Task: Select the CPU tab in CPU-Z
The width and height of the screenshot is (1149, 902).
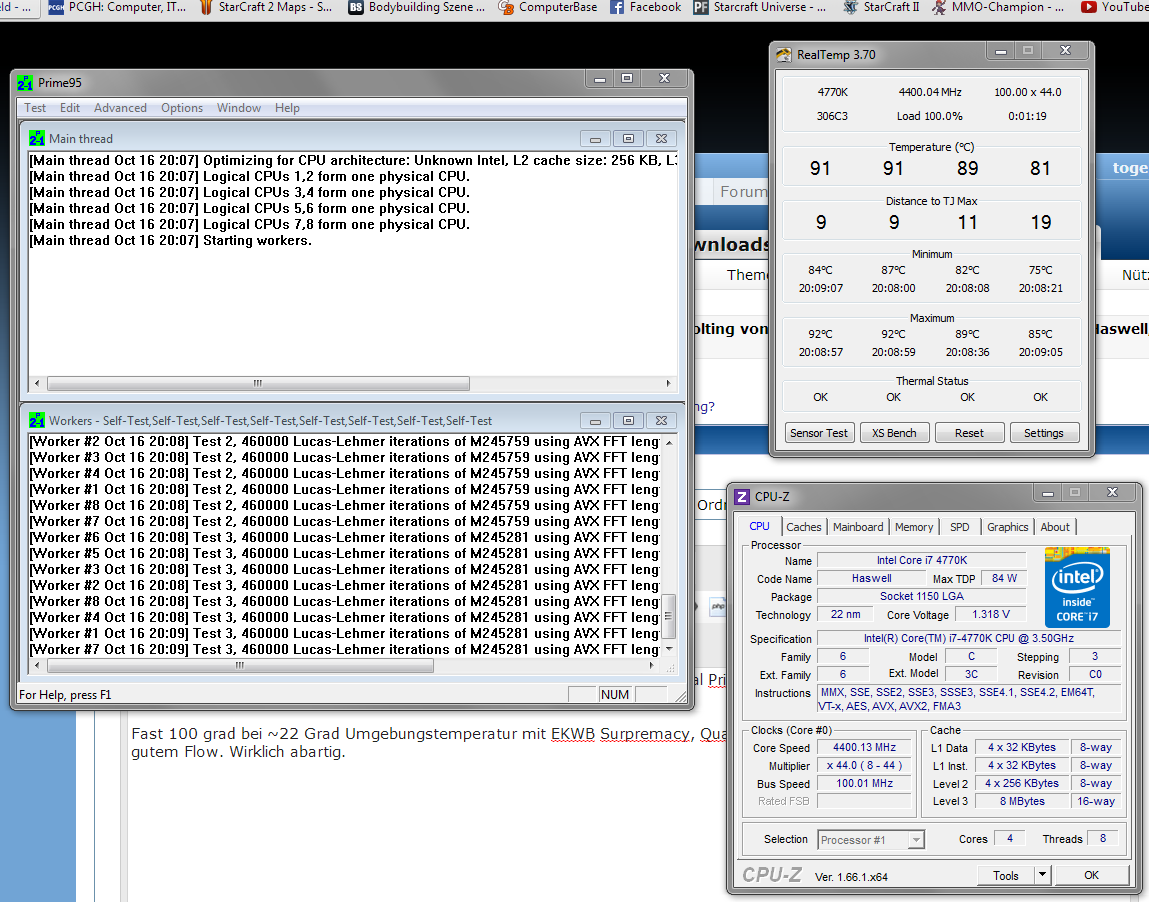Action: point(759,526)
